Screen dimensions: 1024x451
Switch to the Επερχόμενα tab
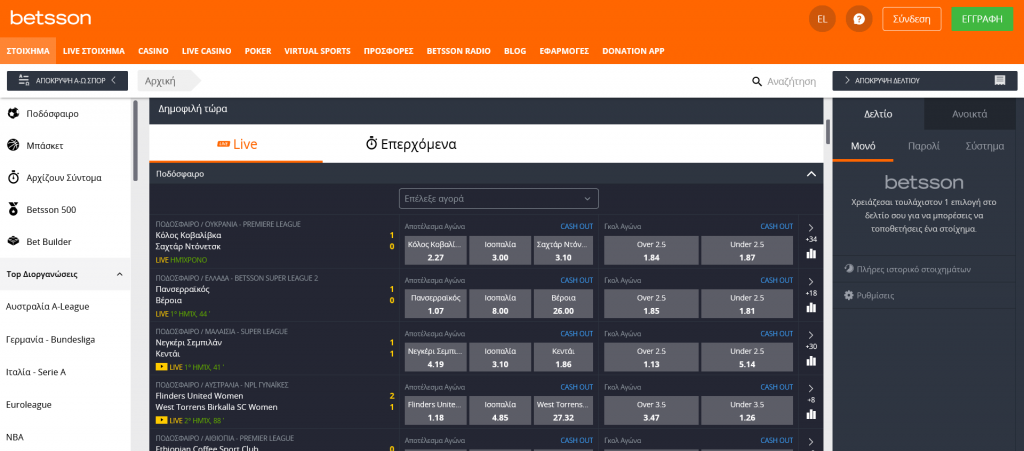[x=411, y=144]
